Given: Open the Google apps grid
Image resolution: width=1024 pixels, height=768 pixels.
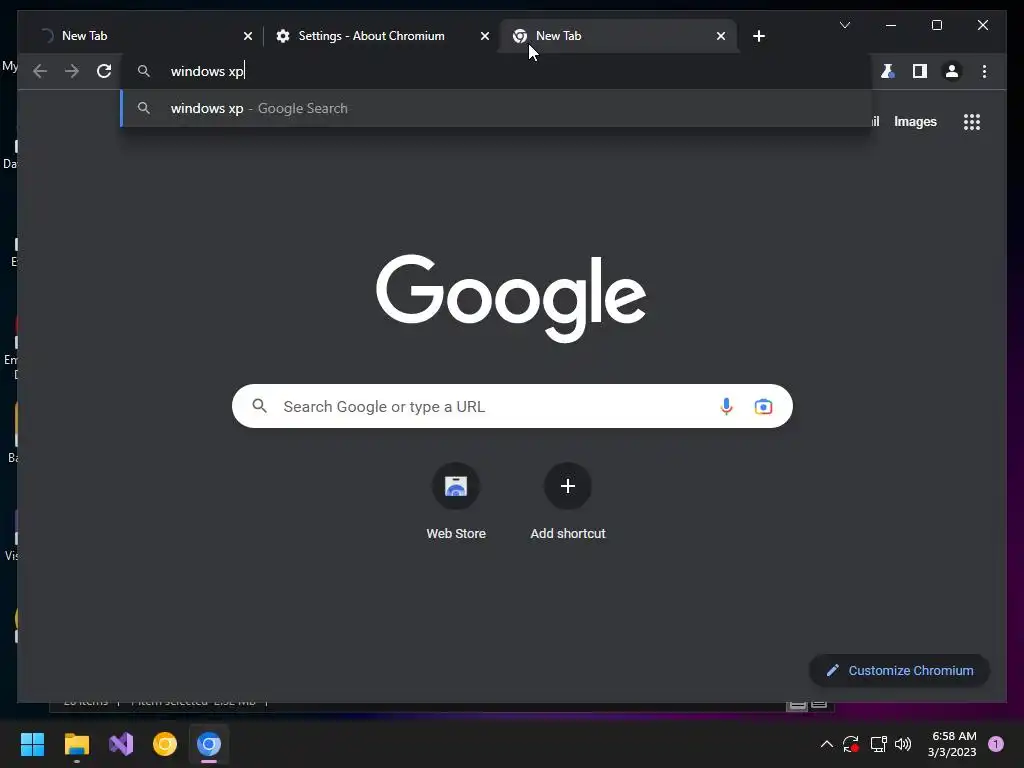Looking at the screenshot, I should coord(972,122).
